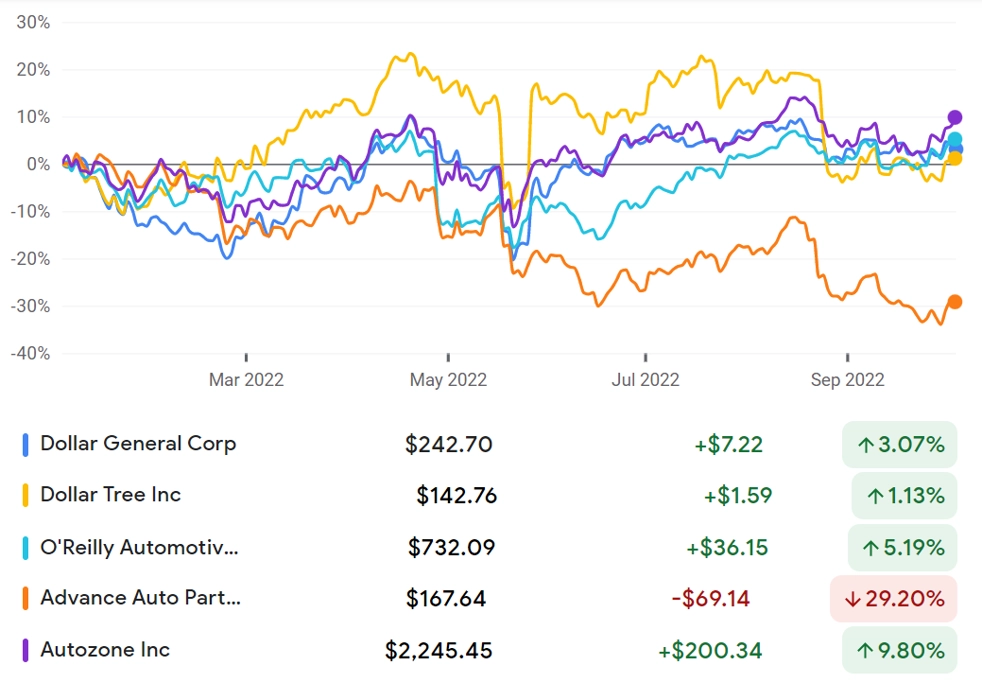Click the red 29.20% decline badge
The width and height of the screenshot is (982, 683).
(x=894, y=599)
